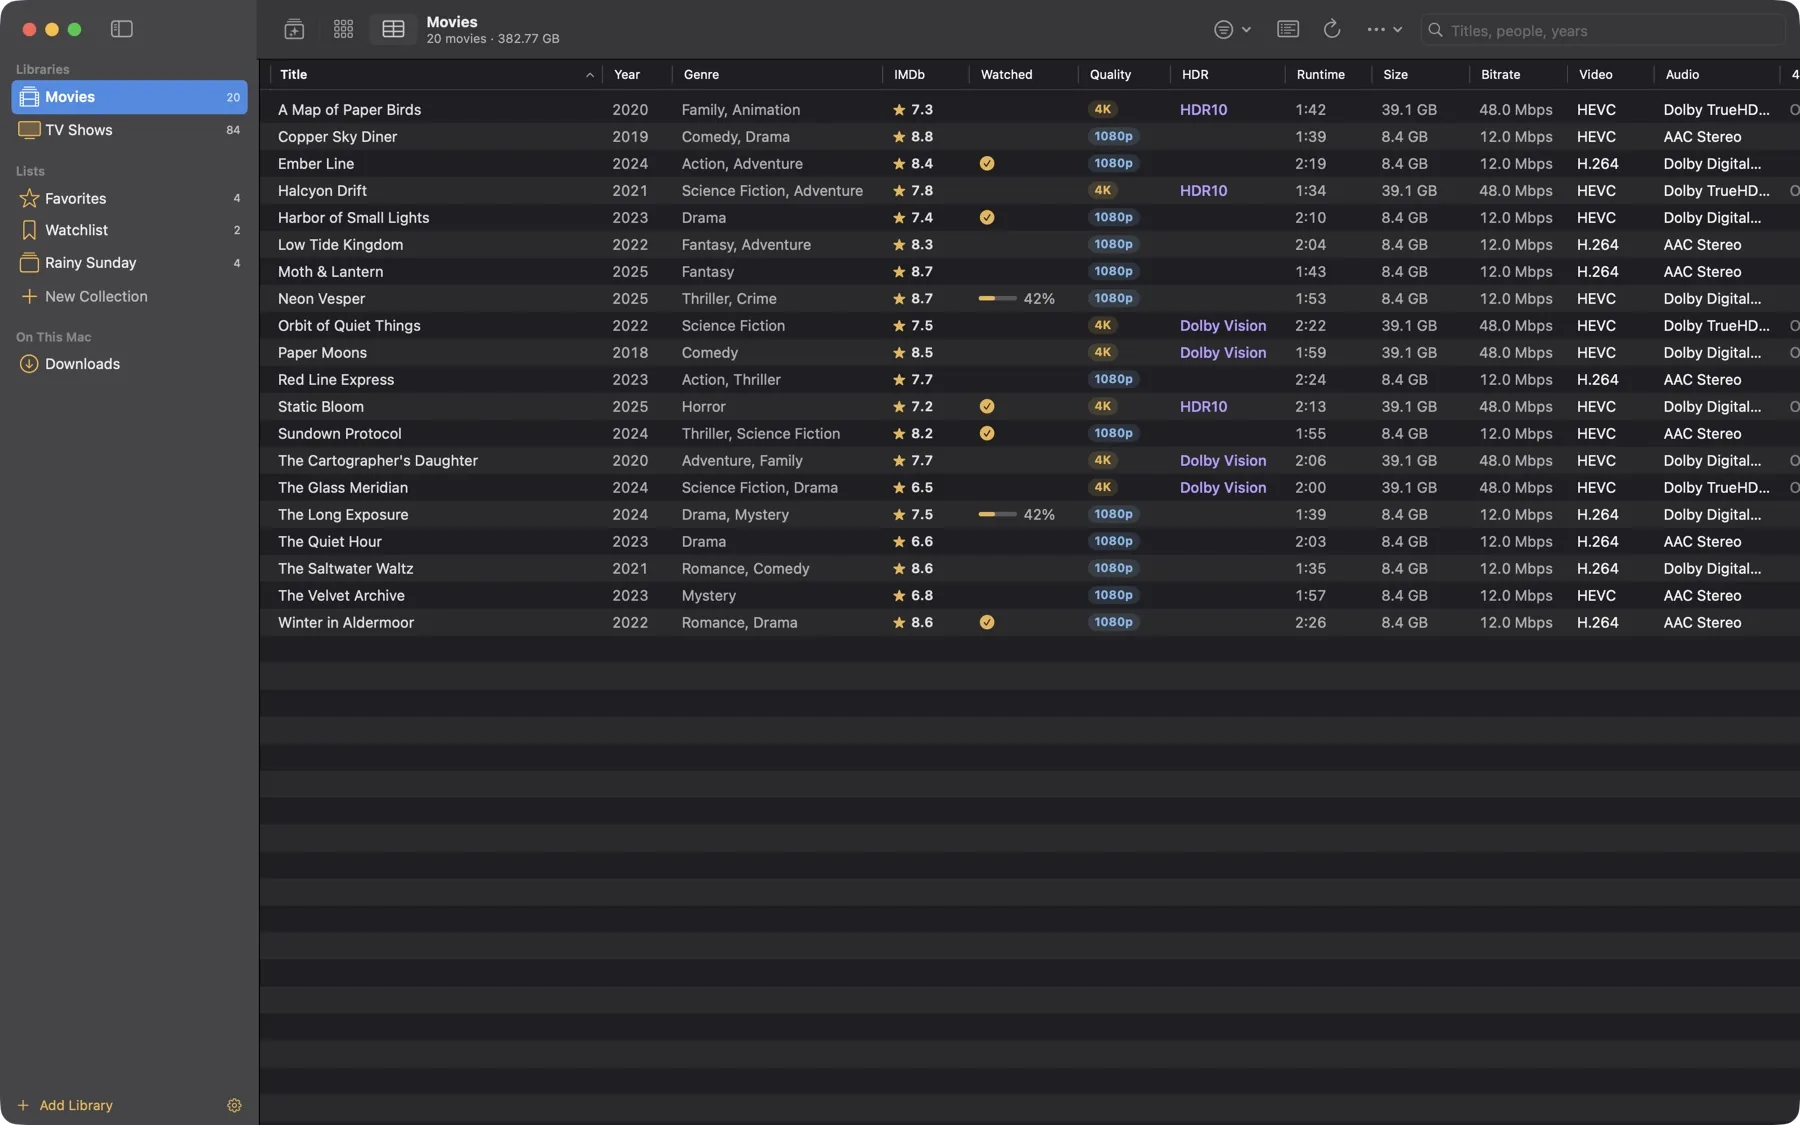The image size is (1800, 1125).
Task: Click the add-to-library import icon
Action: 294,30
